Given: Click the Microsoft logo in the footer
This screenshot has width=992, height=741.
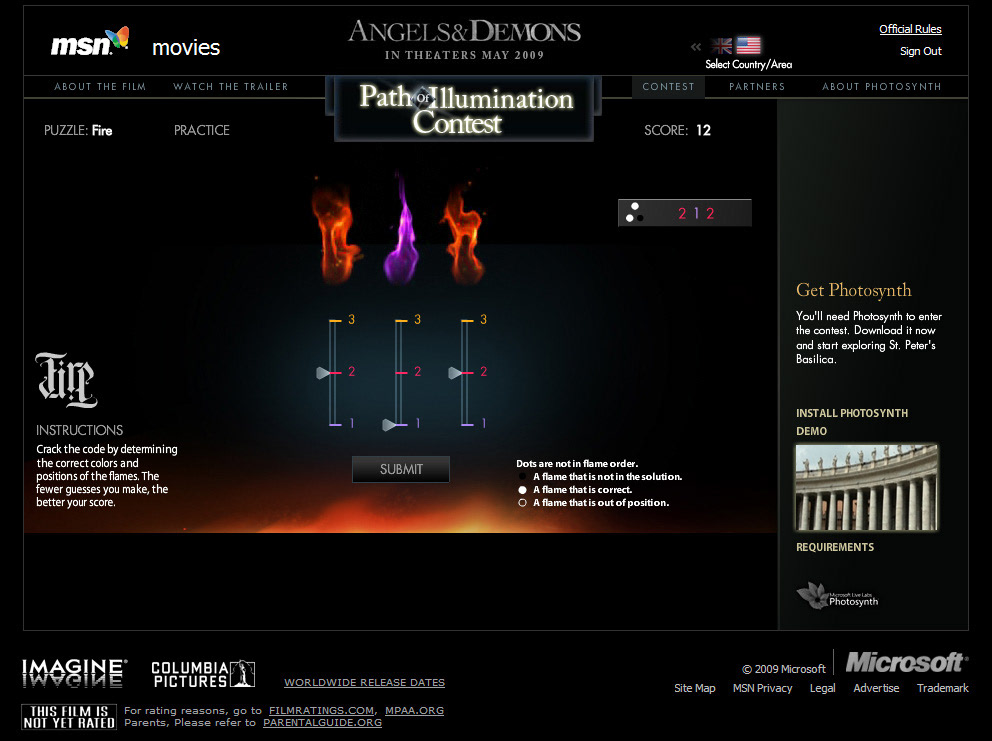Looking at the screenshot, I should 906,663.
